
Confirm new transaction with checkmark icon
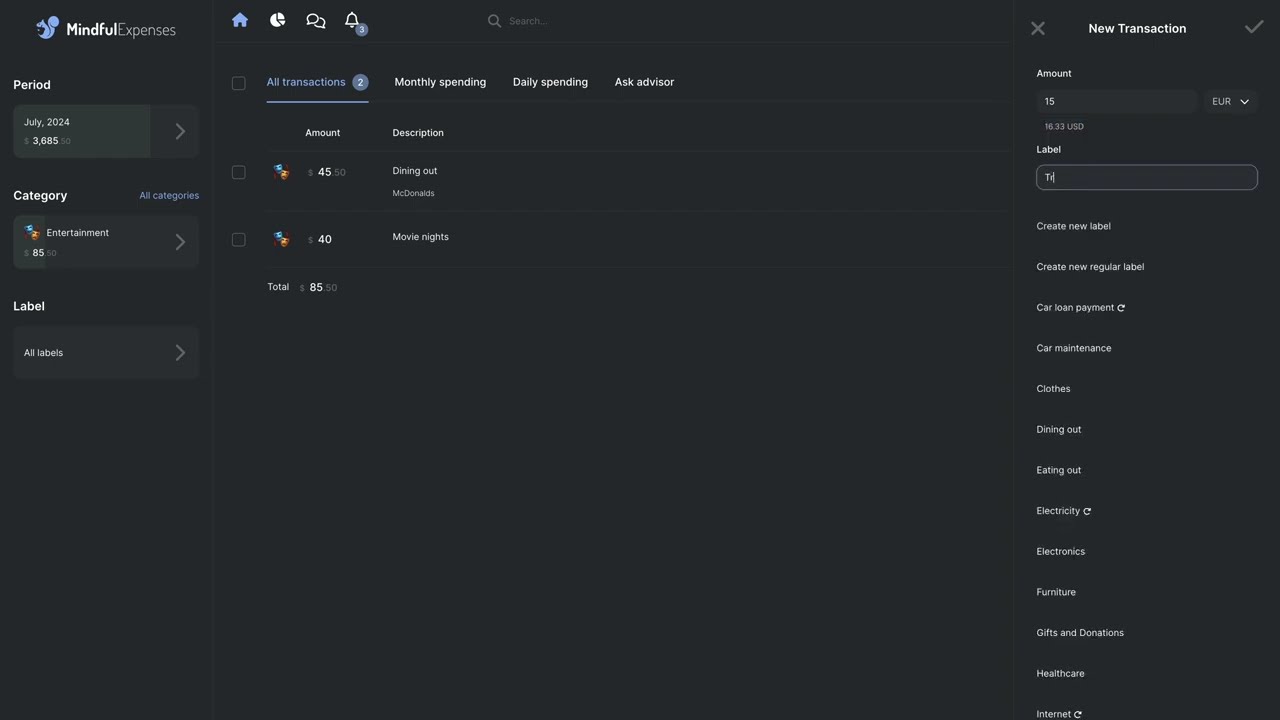1254,28
